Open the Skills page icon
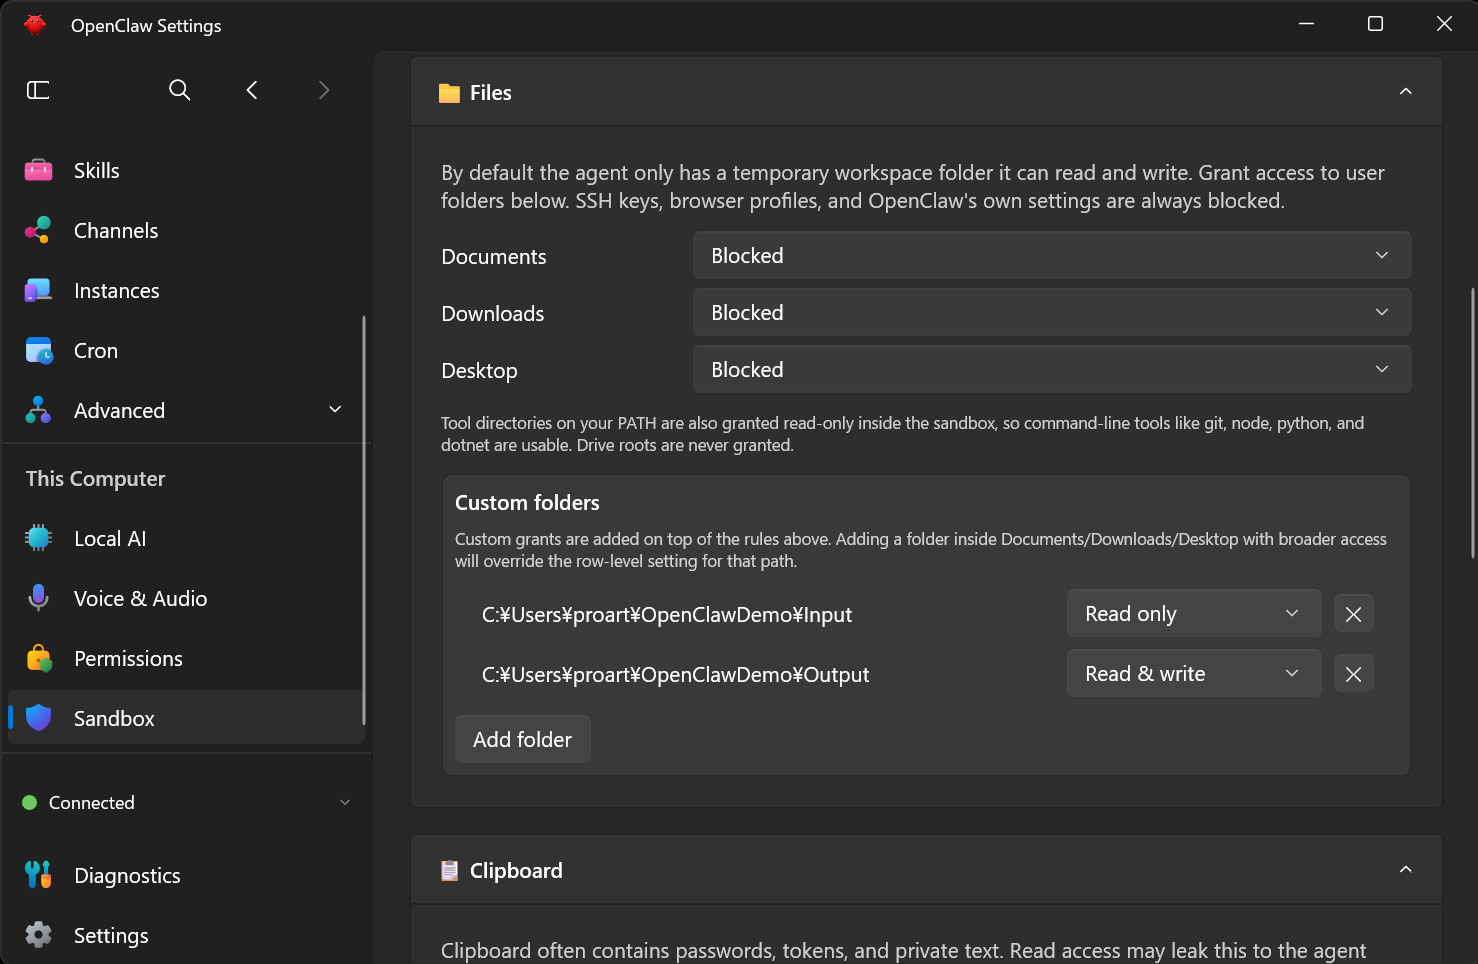The image size is (1478, 964). (x=38, y=171)
